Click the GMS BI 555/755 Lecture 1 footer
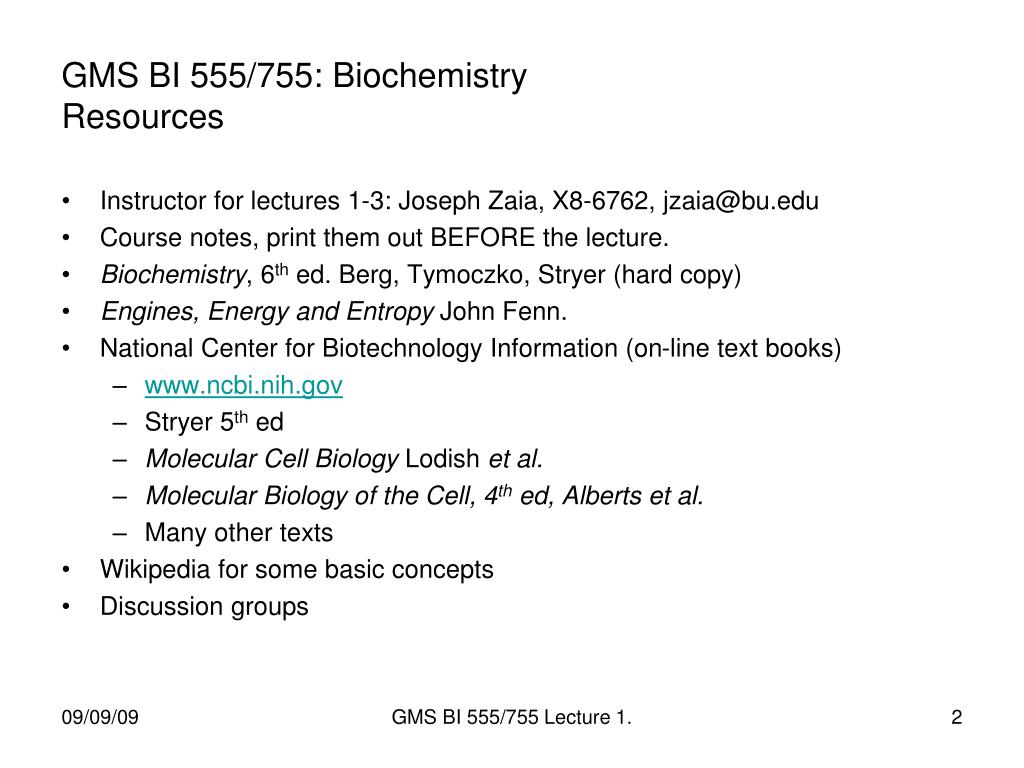Viewport: 1024px width, 768px height. pyautogui.click(x=511, y=717)
